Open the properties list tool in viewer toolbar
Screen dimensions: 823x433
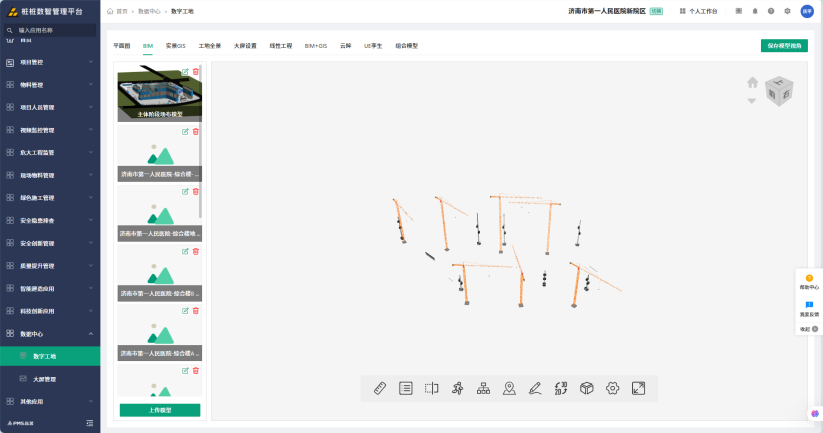click(406, 388)
